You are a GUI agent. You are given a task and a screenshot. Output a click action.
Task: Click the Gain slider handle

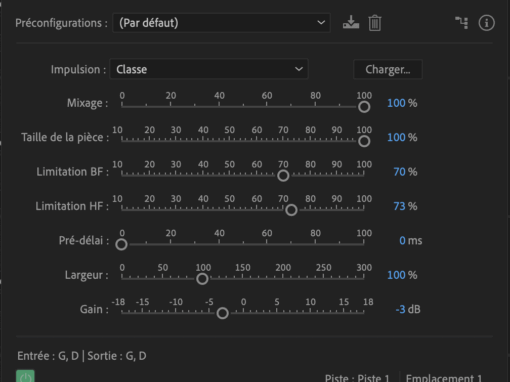point(222,313)
